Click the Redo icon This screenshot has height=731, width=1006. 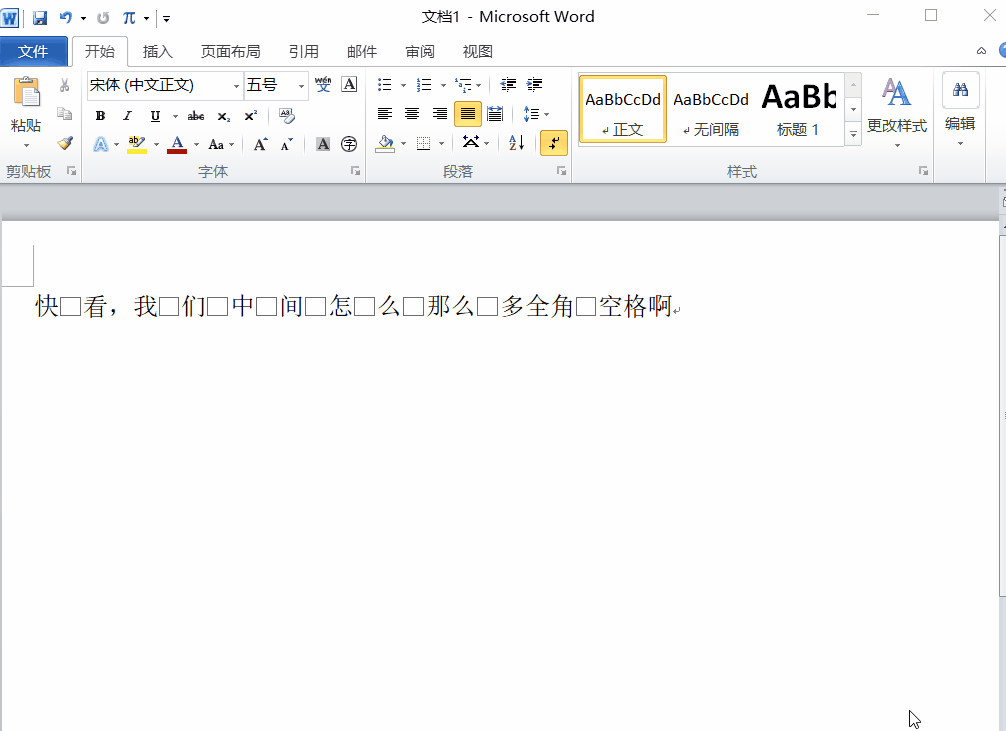click(x=103, y=18)
